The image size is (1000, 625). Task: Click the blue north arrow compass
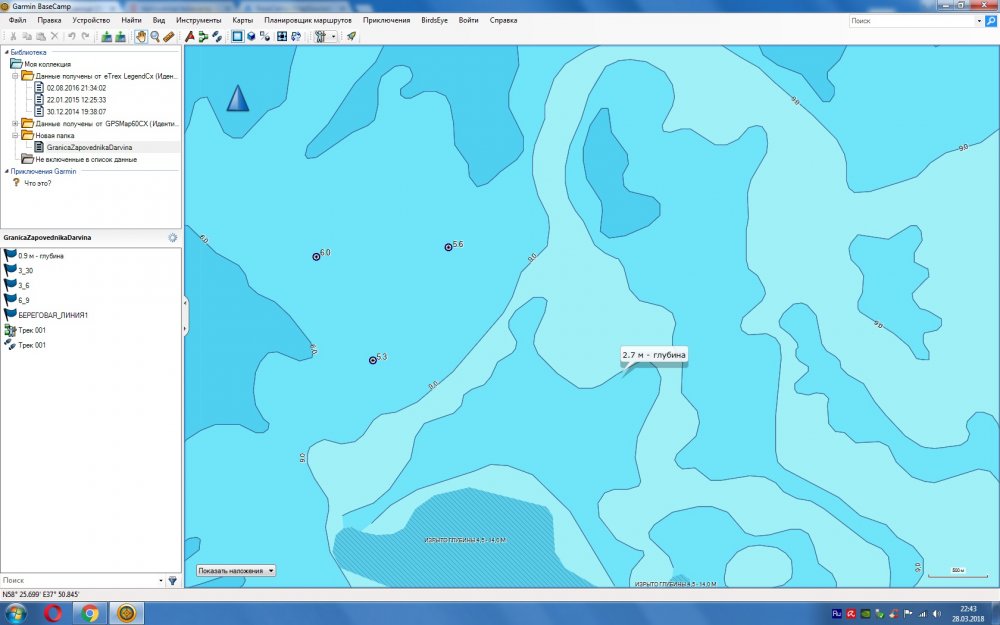(237, 98)
